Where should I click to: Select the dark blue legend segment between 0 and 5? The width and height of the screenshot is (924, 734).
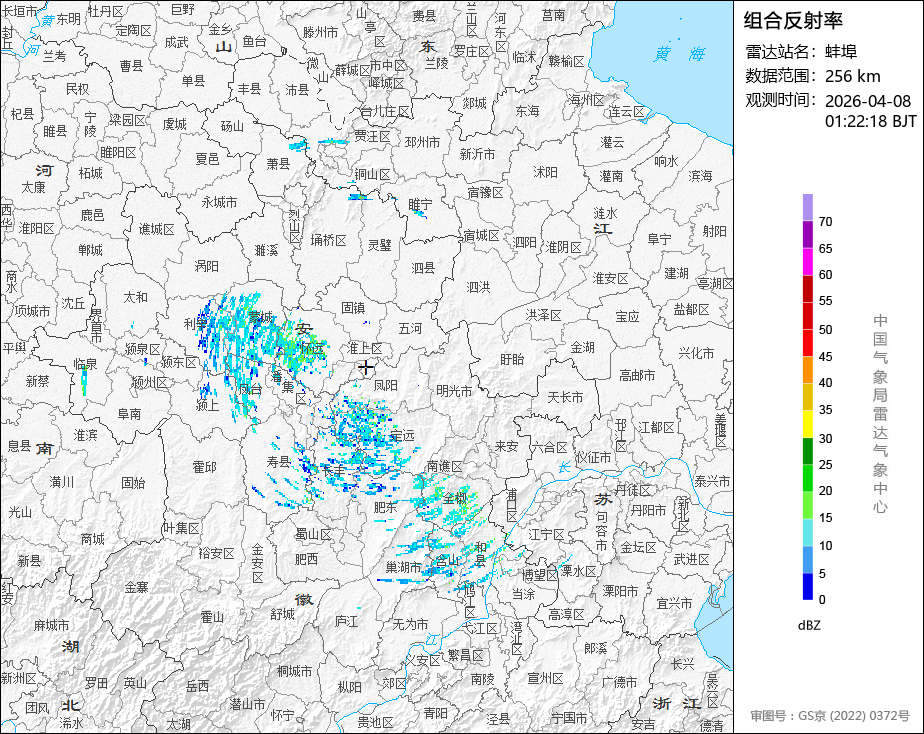click(x=808, y=587)
